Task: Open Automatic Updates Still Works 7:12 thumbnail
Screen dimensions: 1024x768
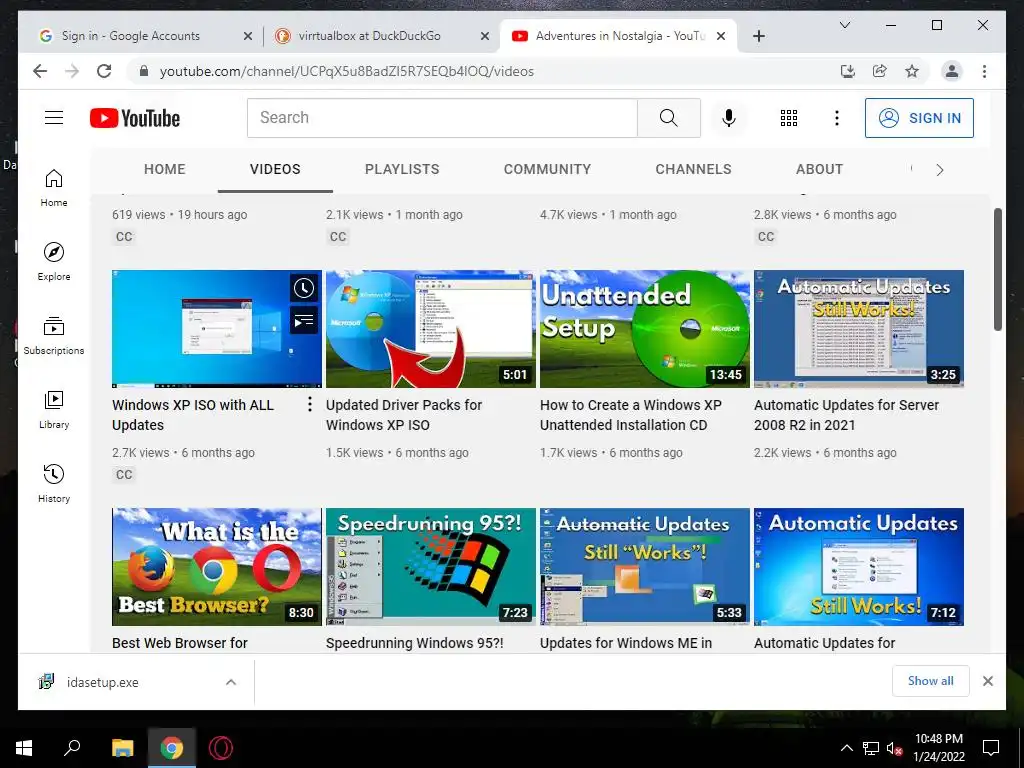Action: click(859, 566)
